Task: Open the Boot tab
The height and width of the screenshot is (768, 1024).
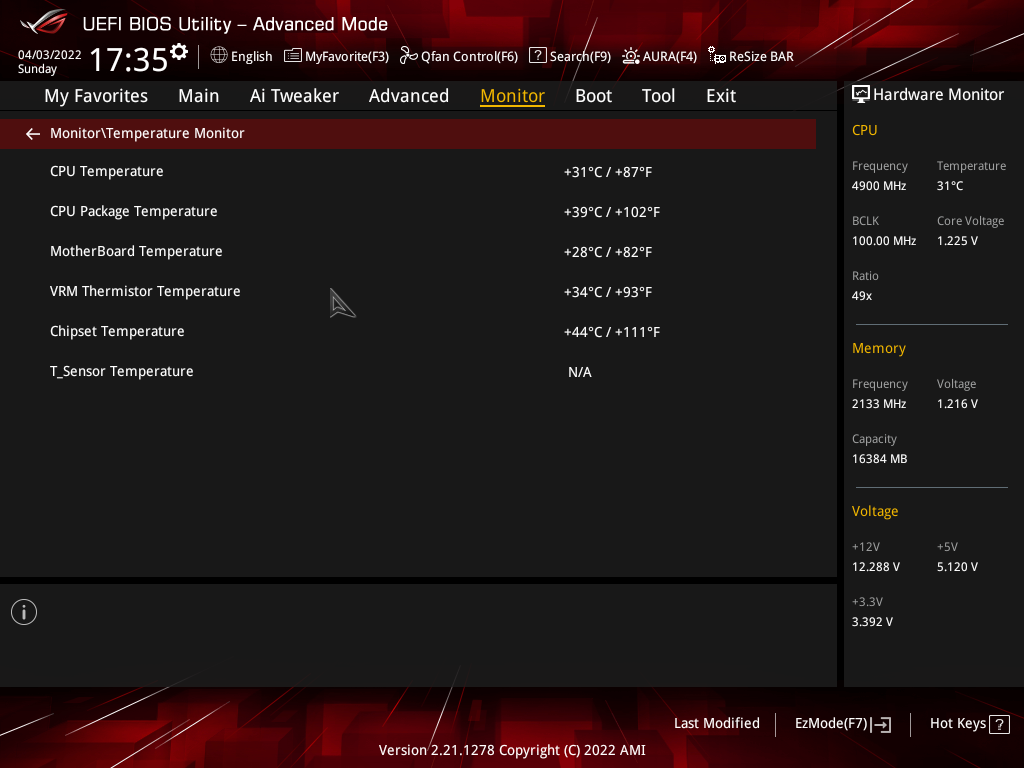Action: click(594, 96)
